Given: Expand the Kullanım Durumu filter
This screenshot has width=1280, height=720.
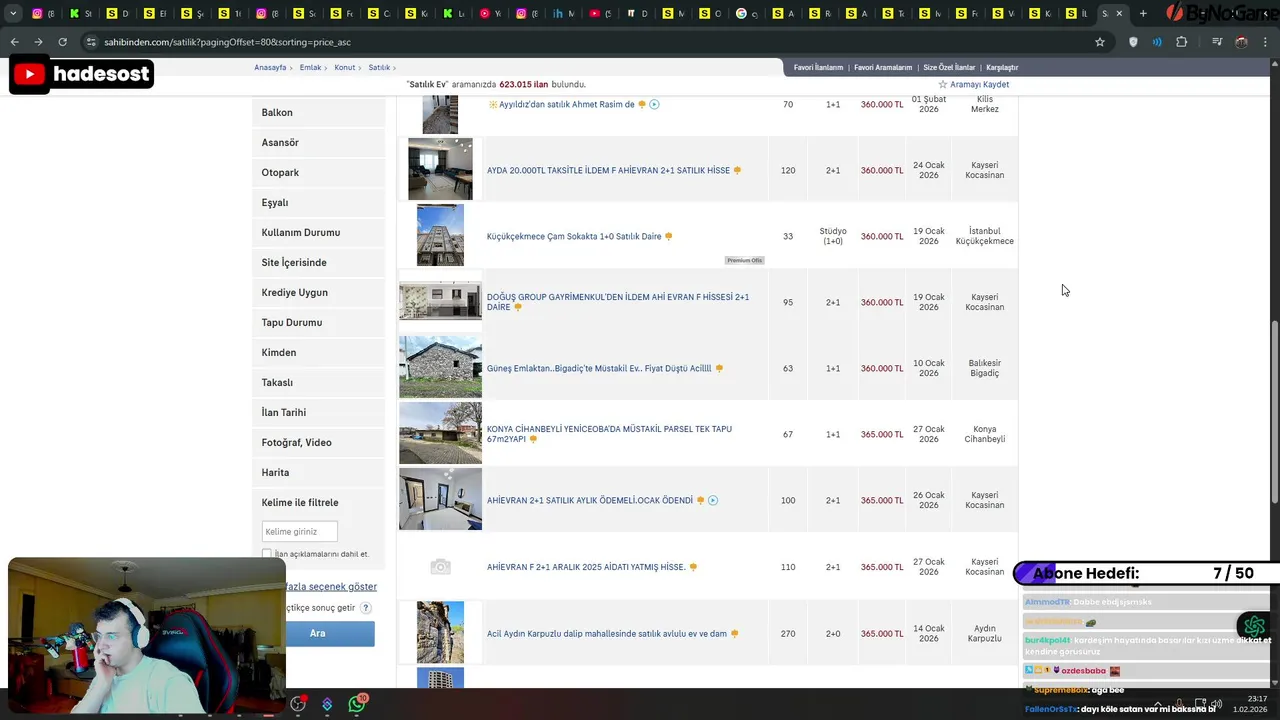Looking at the screenshot, I should [x=318, y=233].
